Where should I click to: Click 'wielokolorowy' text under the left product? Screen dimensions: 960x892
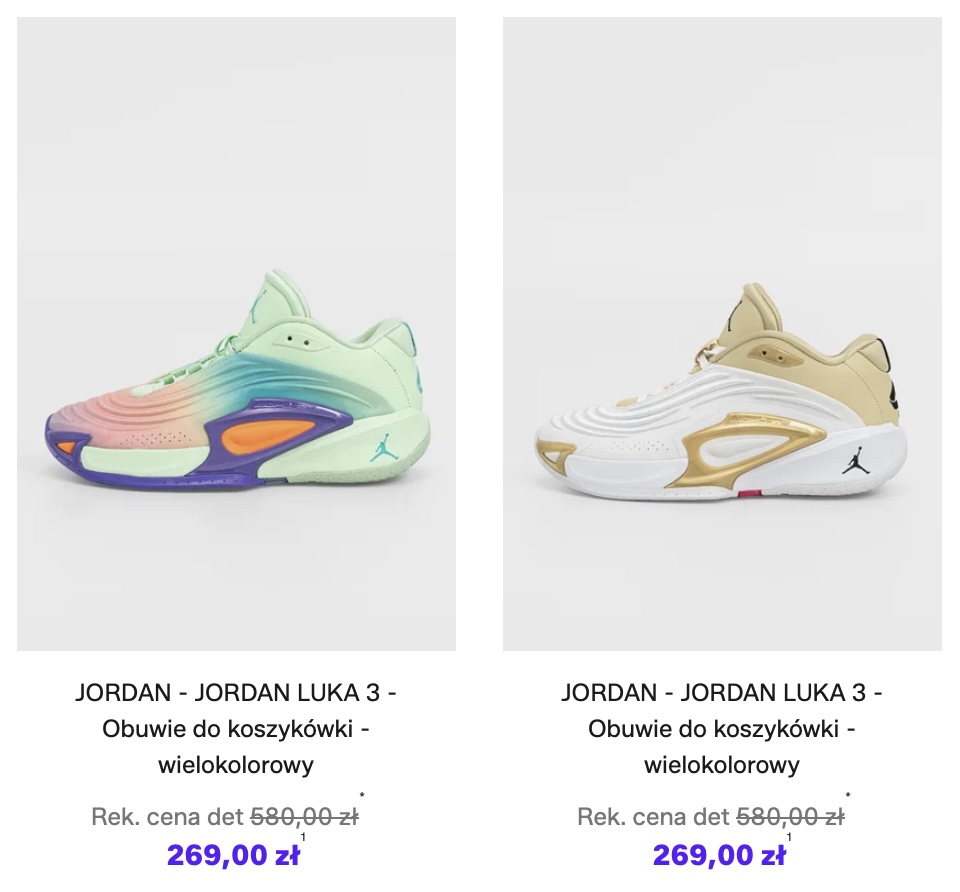click(x=236, y=765)
